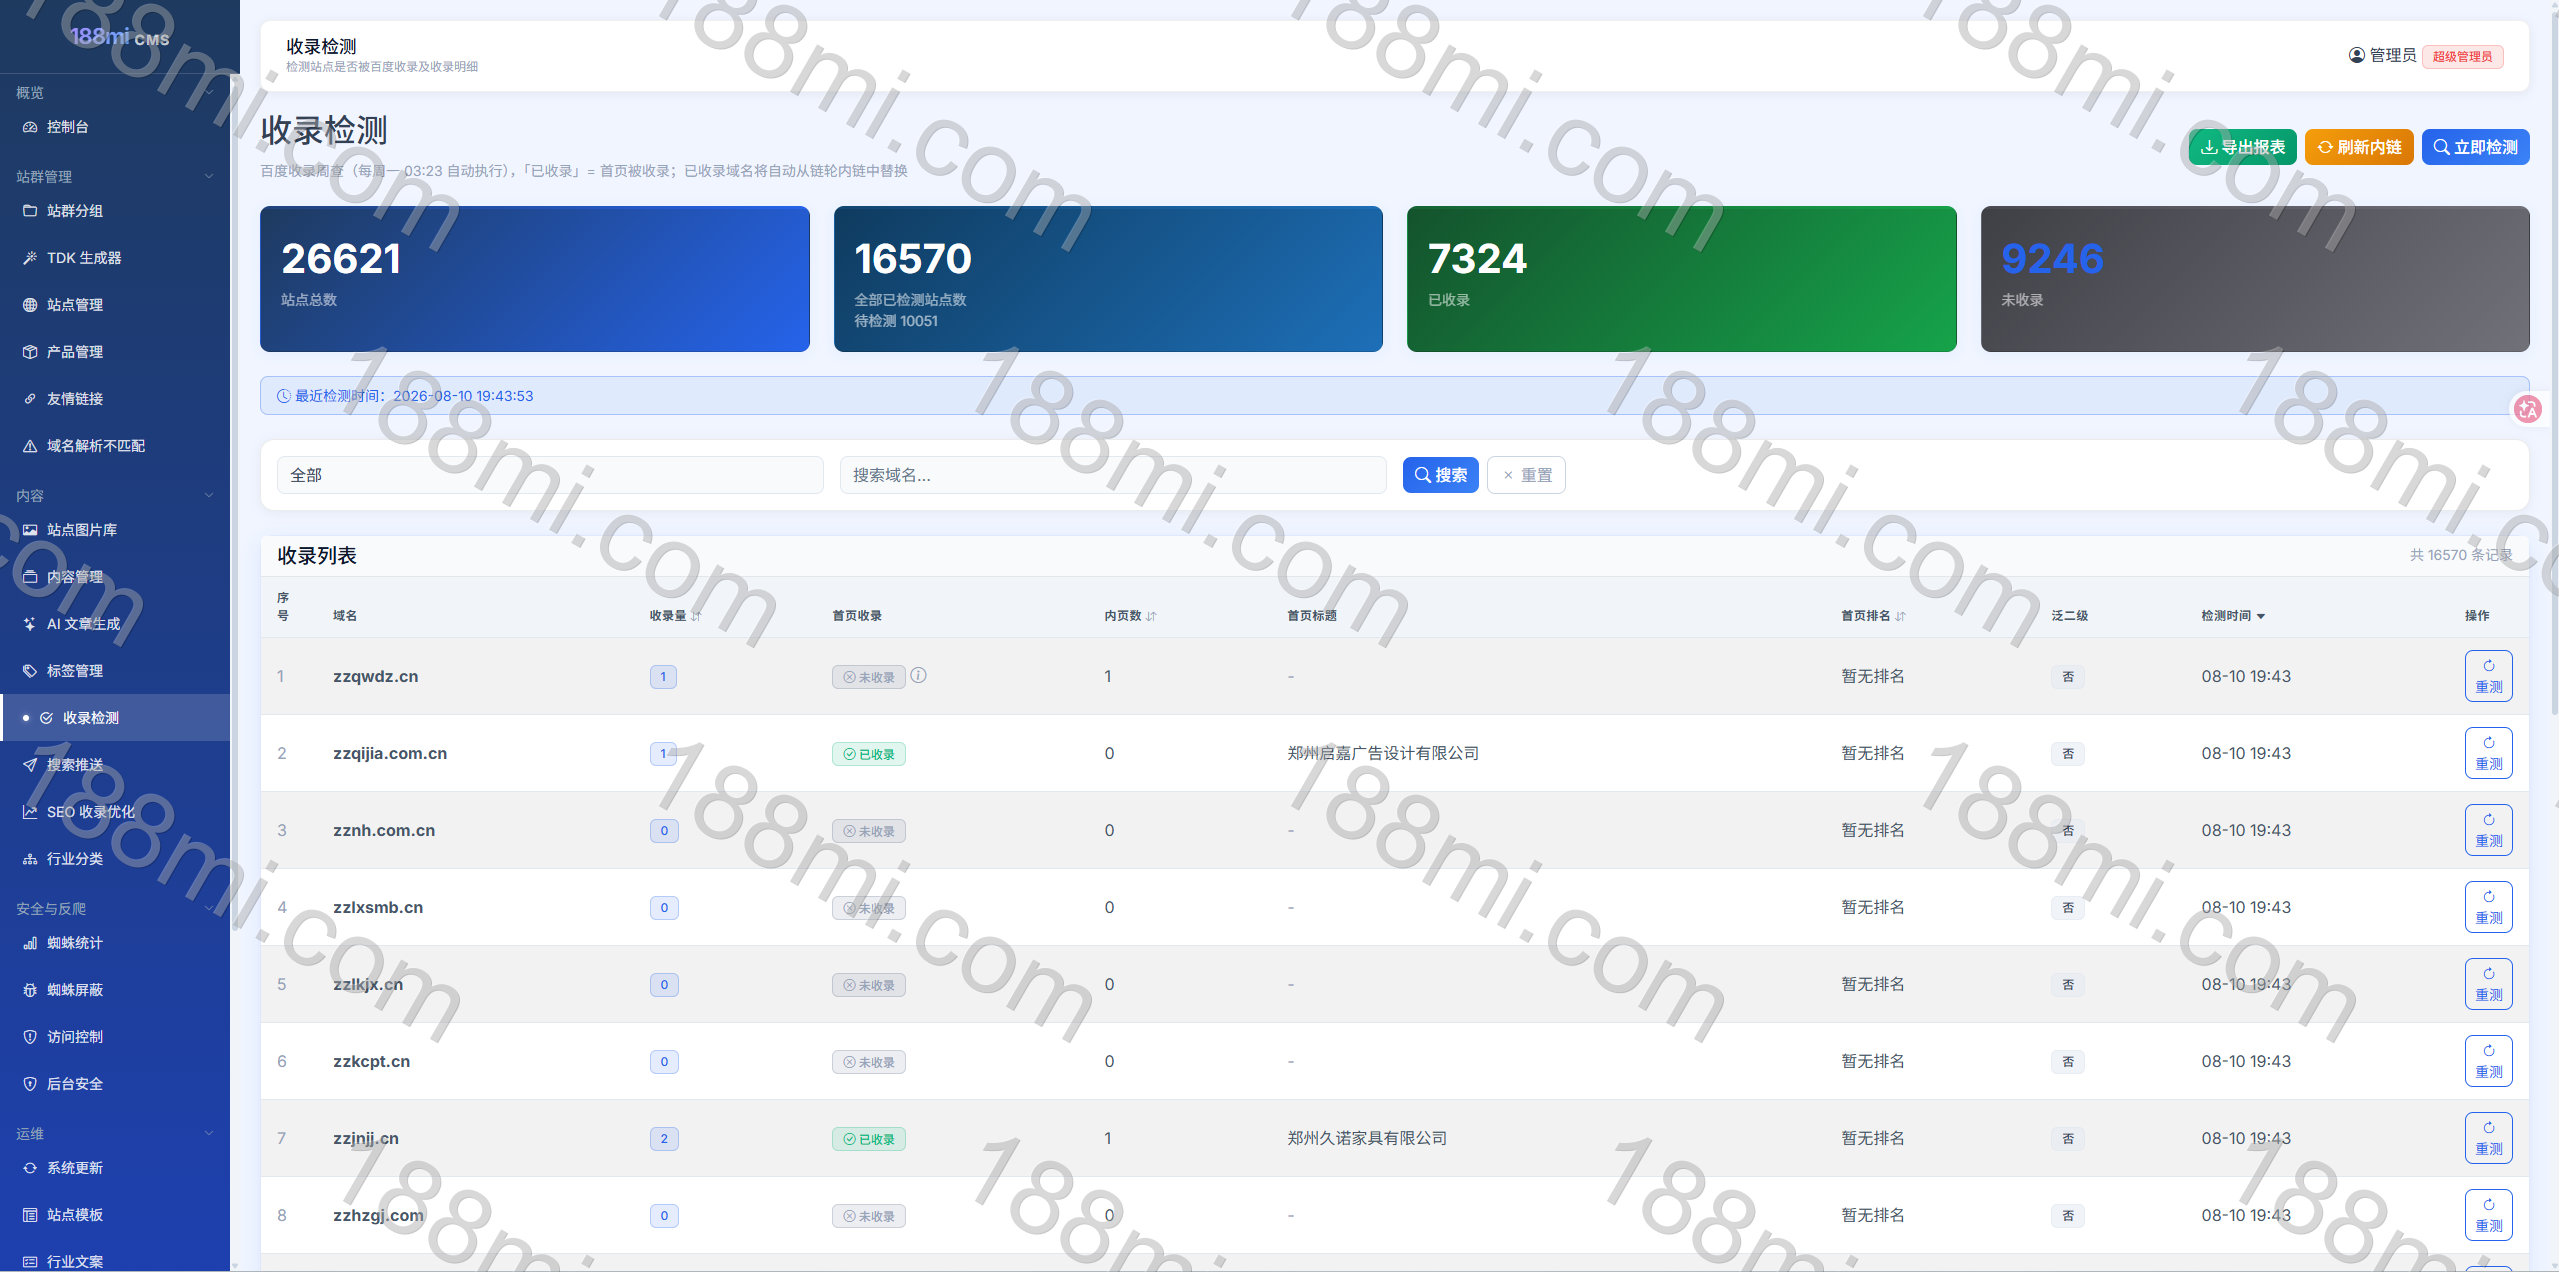
Task: Click the AI 文章生成 sparkle icon
Action: [x=30, y=624]
